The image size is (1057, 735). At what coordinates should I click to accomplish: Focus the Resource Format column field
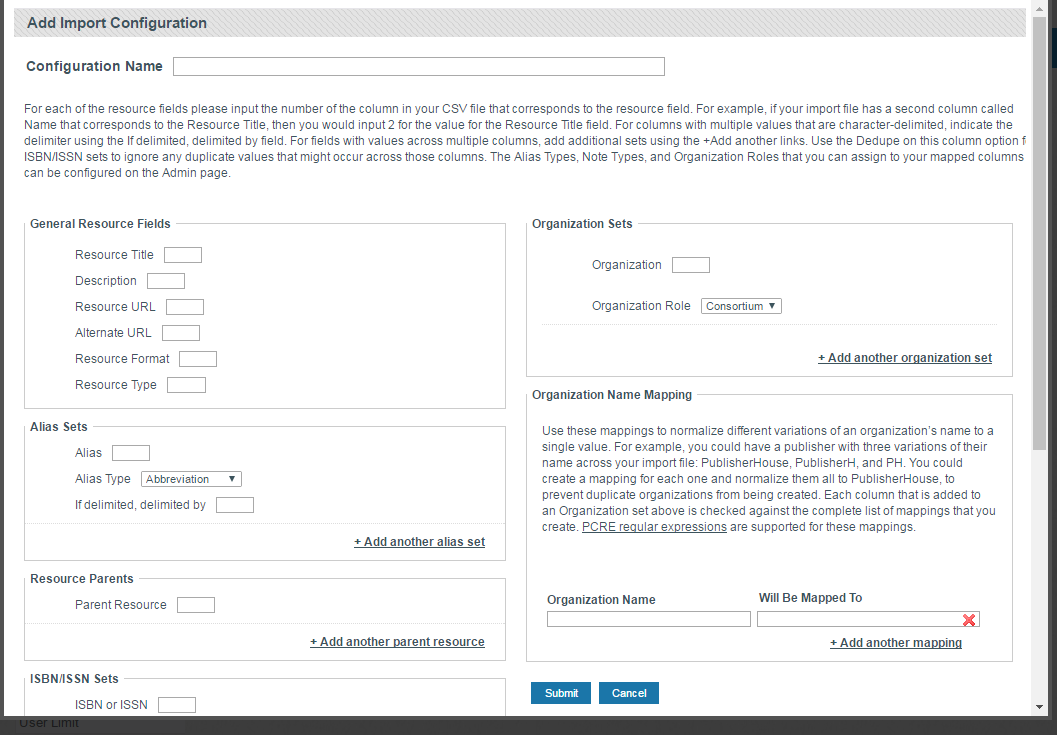click(x=198, y=359)
